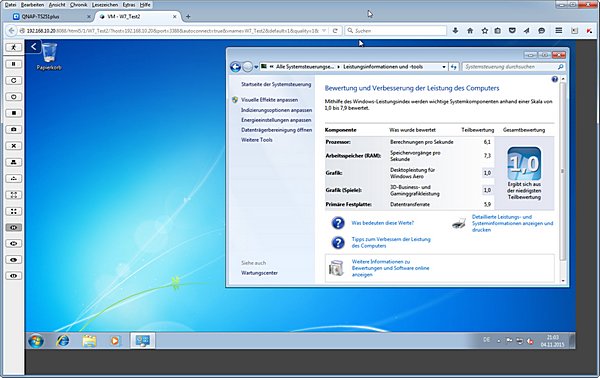
Task: Open the Hilfe menu
Action: point(145,5)
